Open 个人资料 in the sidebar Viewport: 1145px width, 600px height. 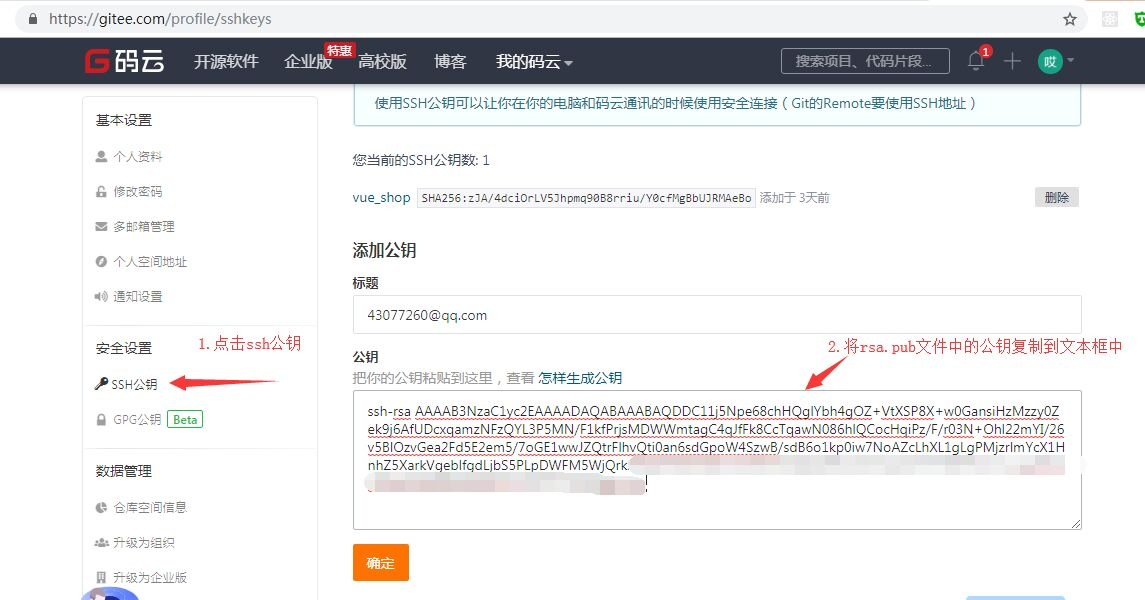137,157
